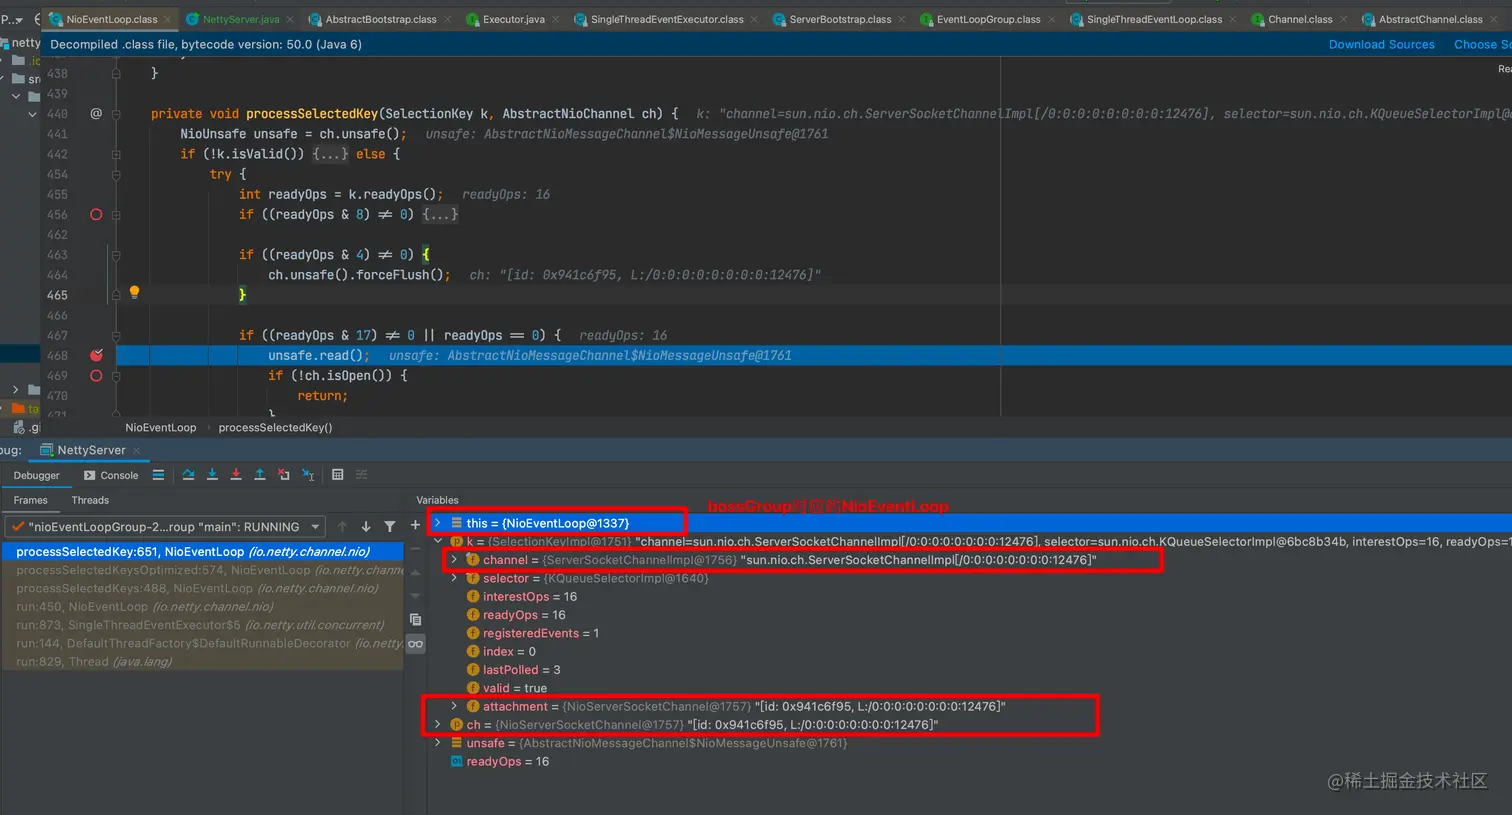Select the Threads tab
The image size is (1512, 815).
coord(90,500)
